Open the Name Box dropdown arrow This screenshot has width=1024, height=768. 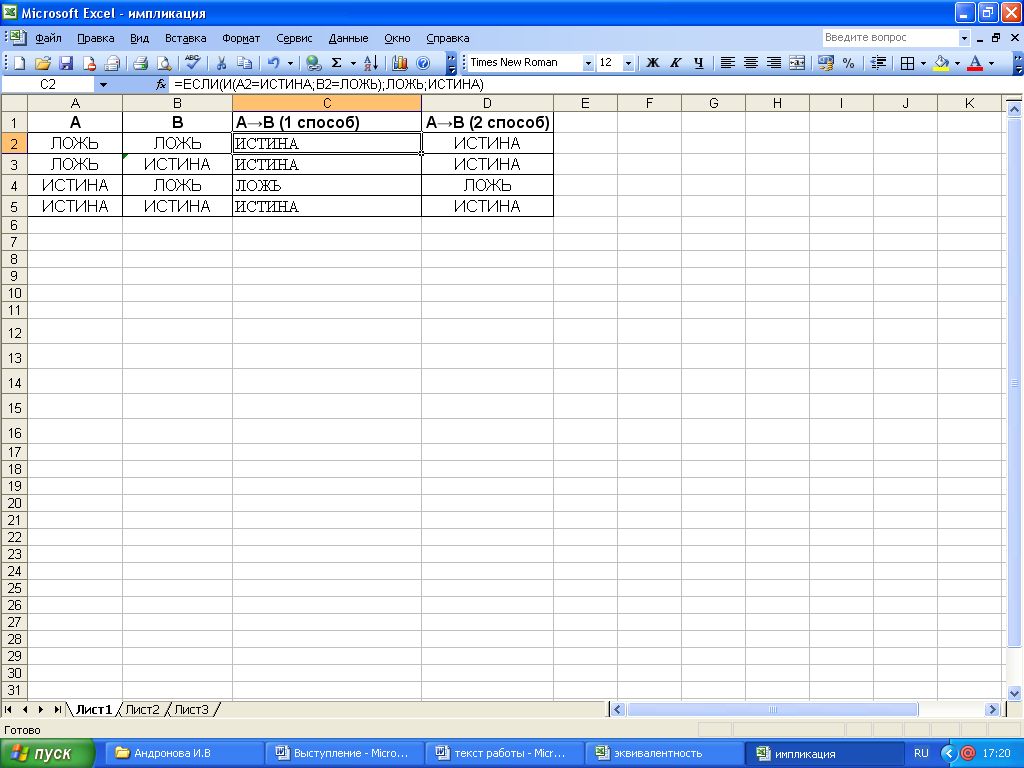103,85
